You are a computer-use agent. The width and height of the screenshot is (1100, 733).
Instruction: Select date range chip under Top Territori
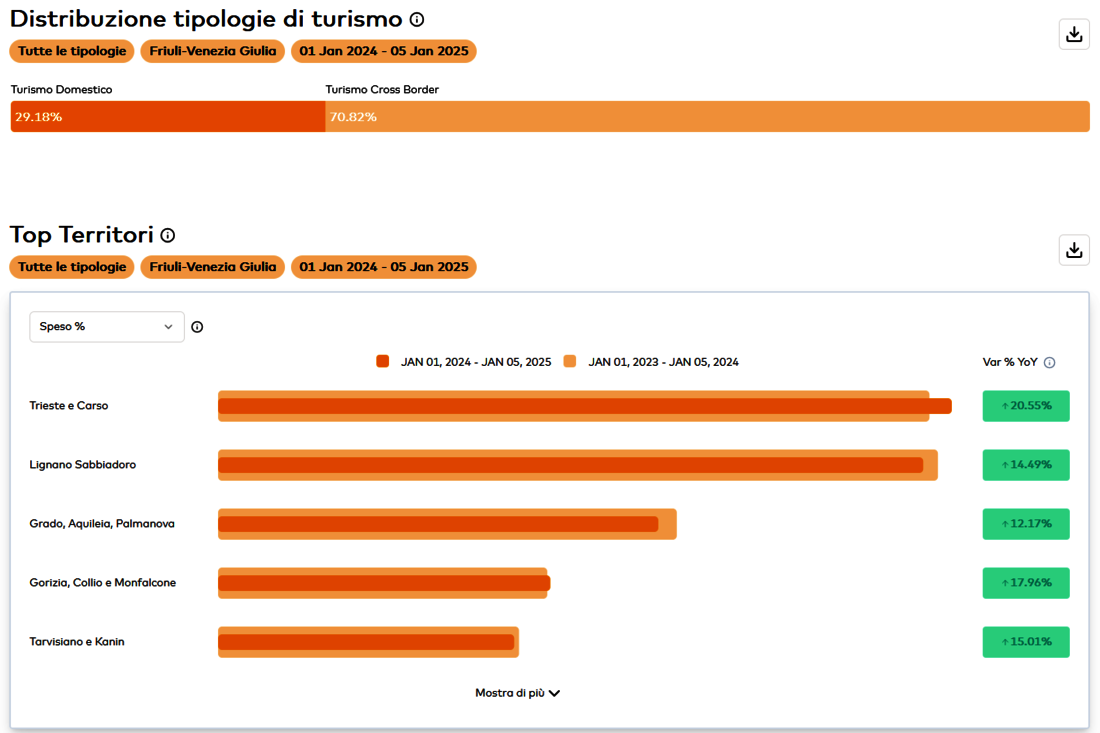[x=383, y=267]
